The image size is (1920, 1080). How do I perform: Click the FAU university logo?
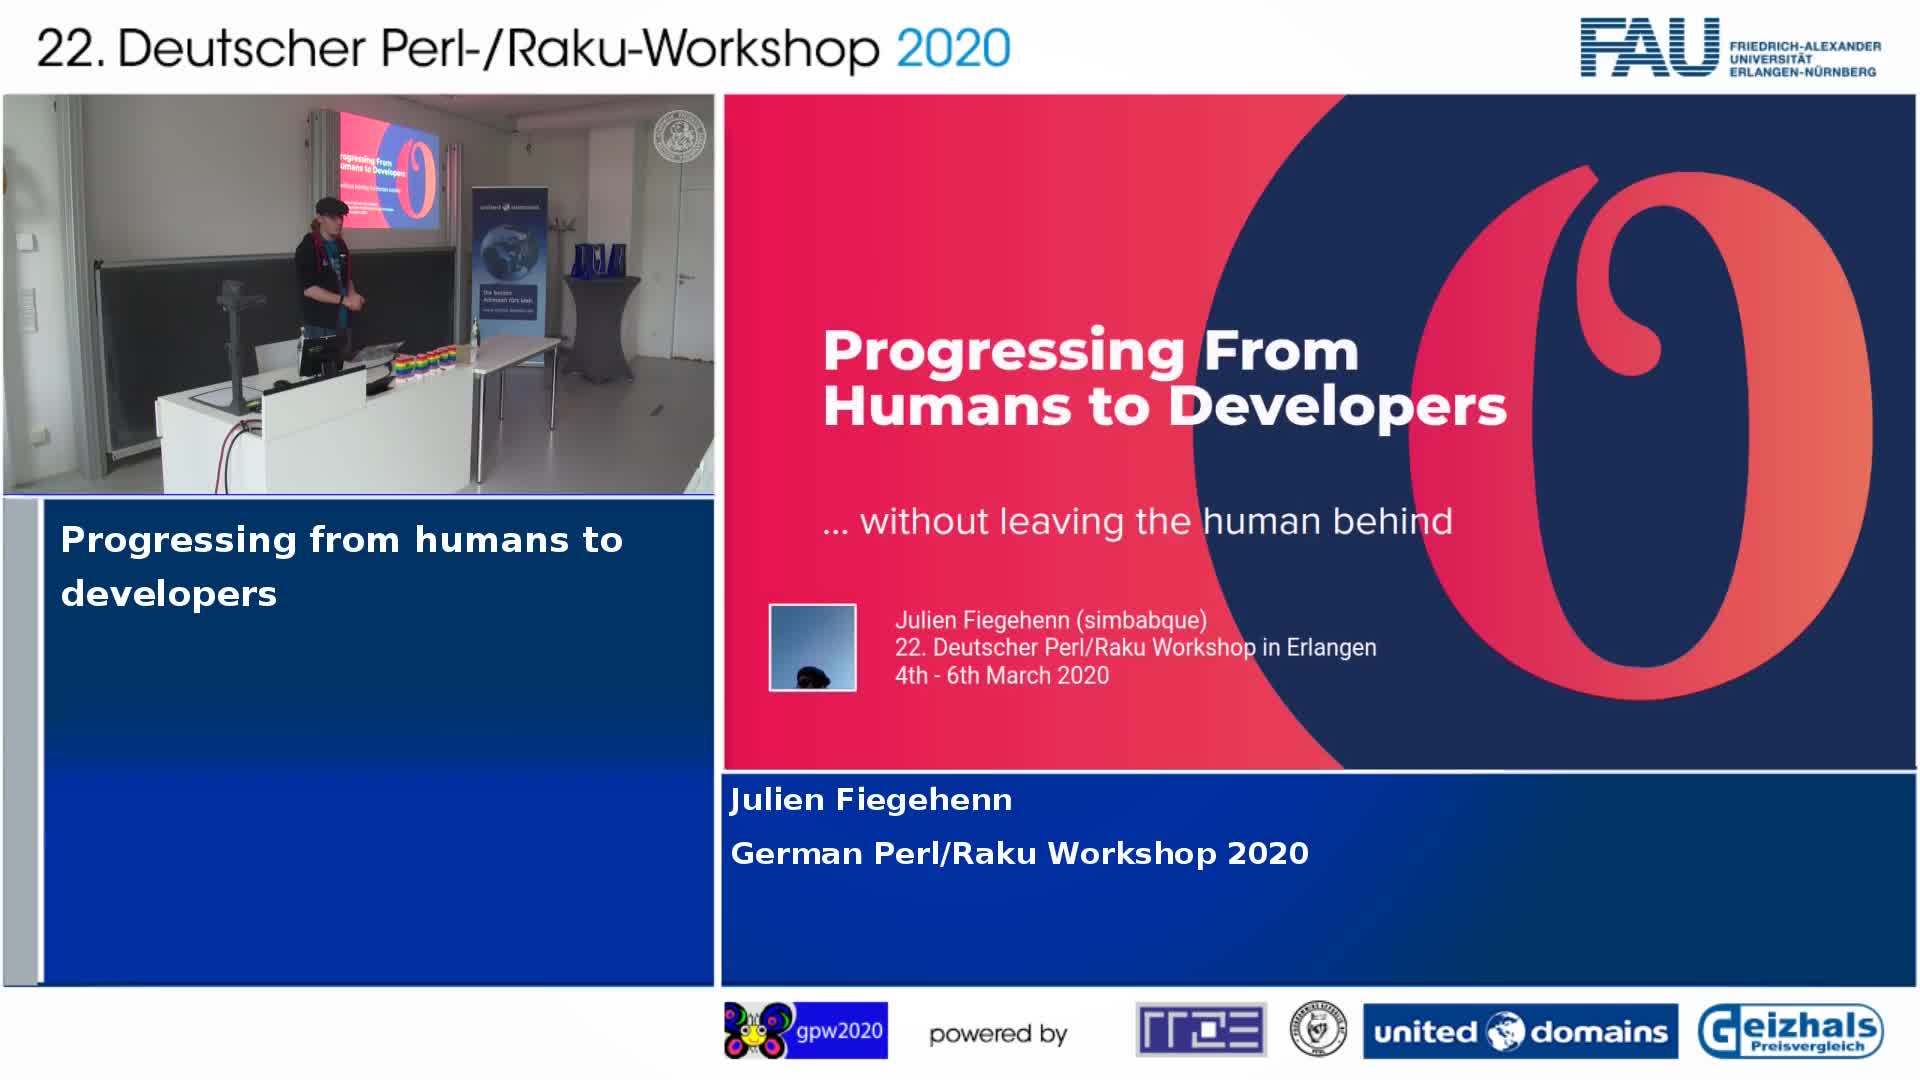[x=1649, y=47]
